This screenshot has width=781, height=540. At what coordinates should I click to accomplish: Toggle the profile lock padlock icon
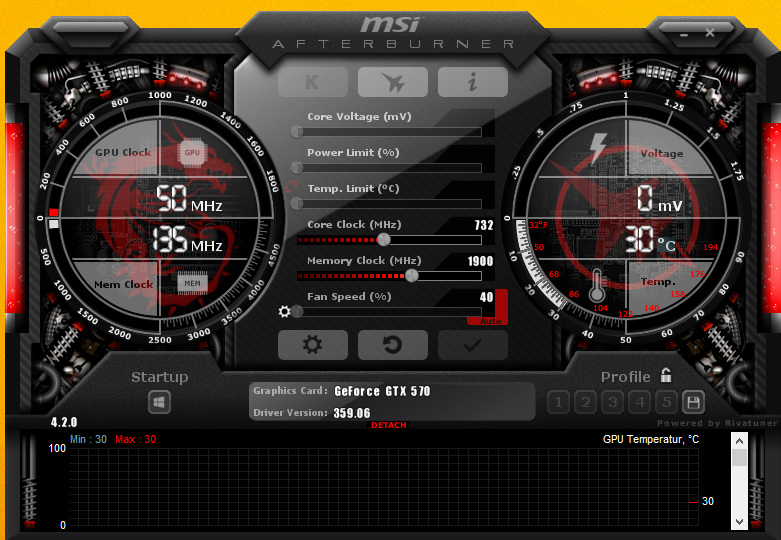(x=666, y=375)
